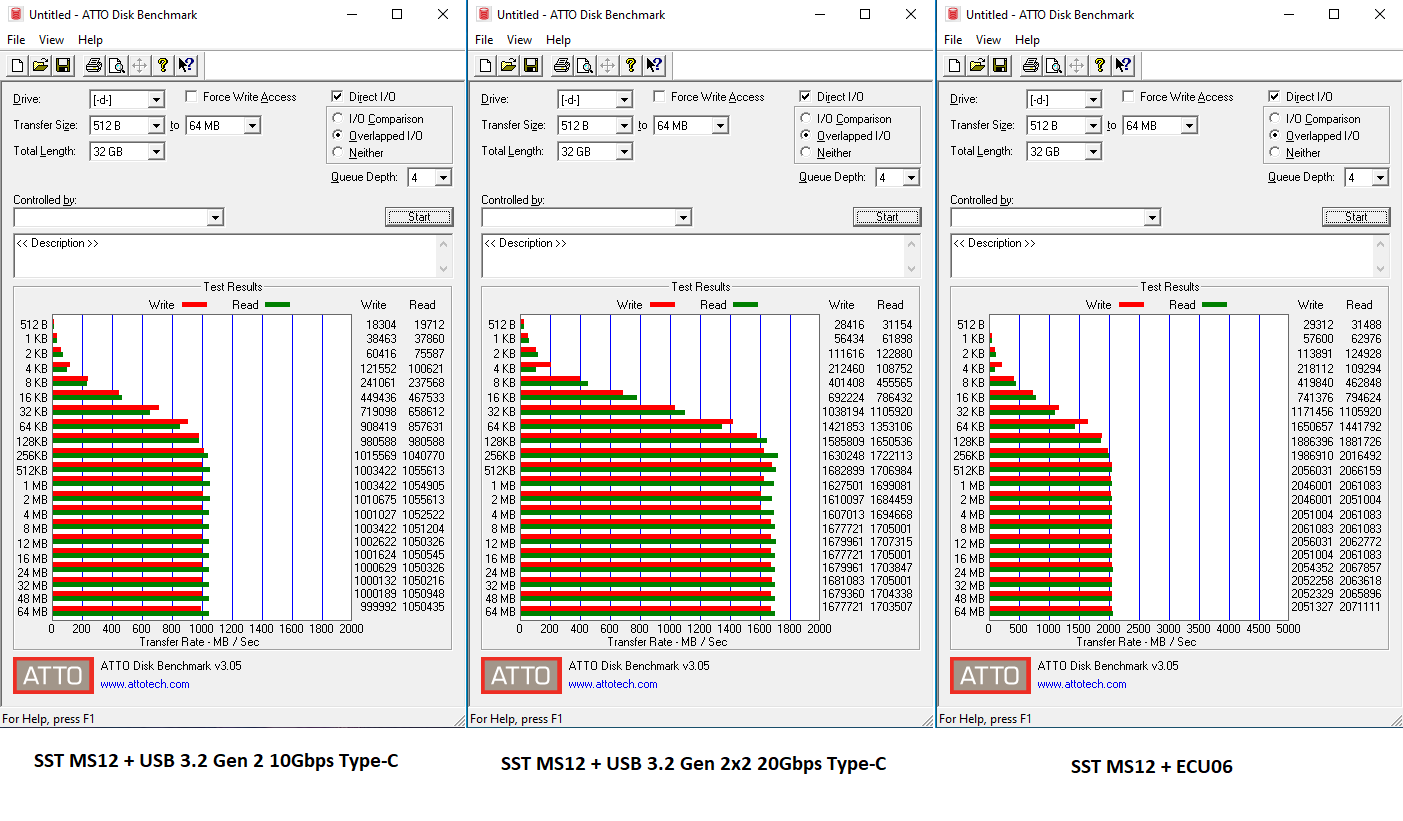Enable Force Write Access in right ATTO window
This screenshot has width=1403, height=821.
pos(1128,97)
